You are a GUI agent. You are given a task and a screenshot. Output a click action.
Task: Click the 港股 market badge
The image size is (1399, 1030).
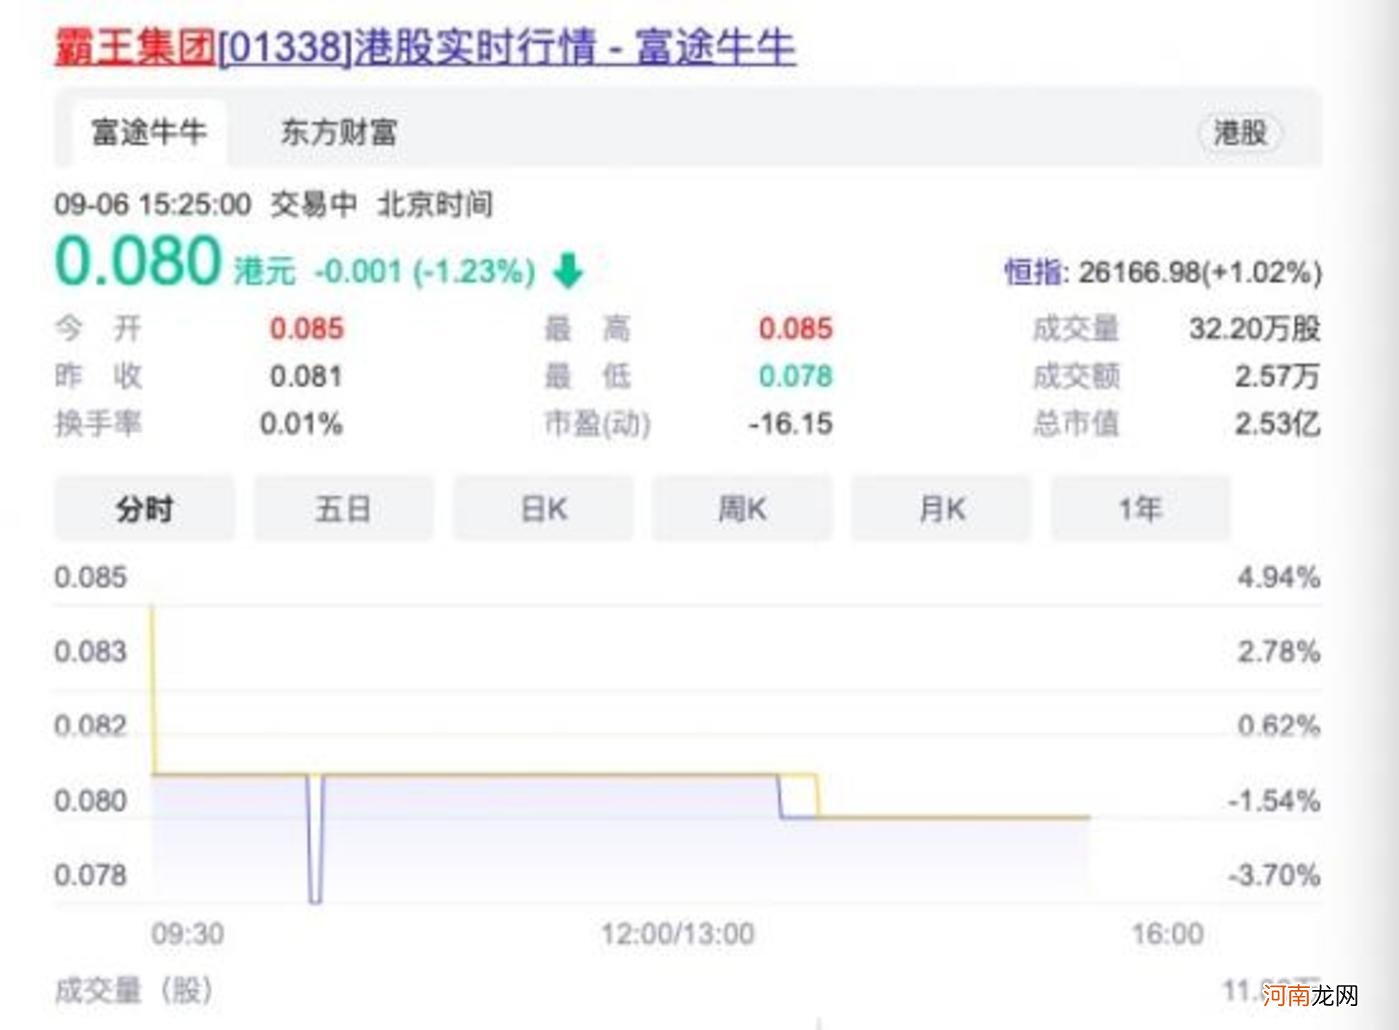point(1240,132)
